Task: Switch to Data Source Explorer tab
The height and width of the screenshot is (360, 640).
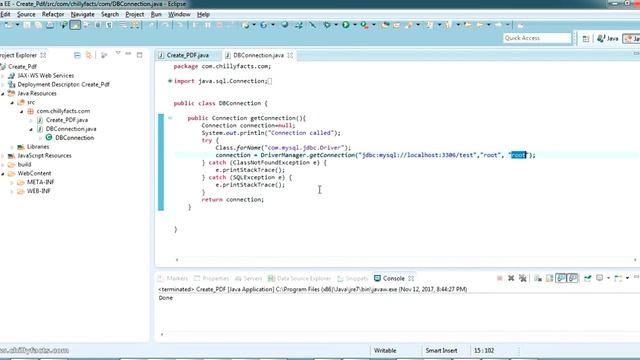Action: pyautogui.click(x=299, y=278)
